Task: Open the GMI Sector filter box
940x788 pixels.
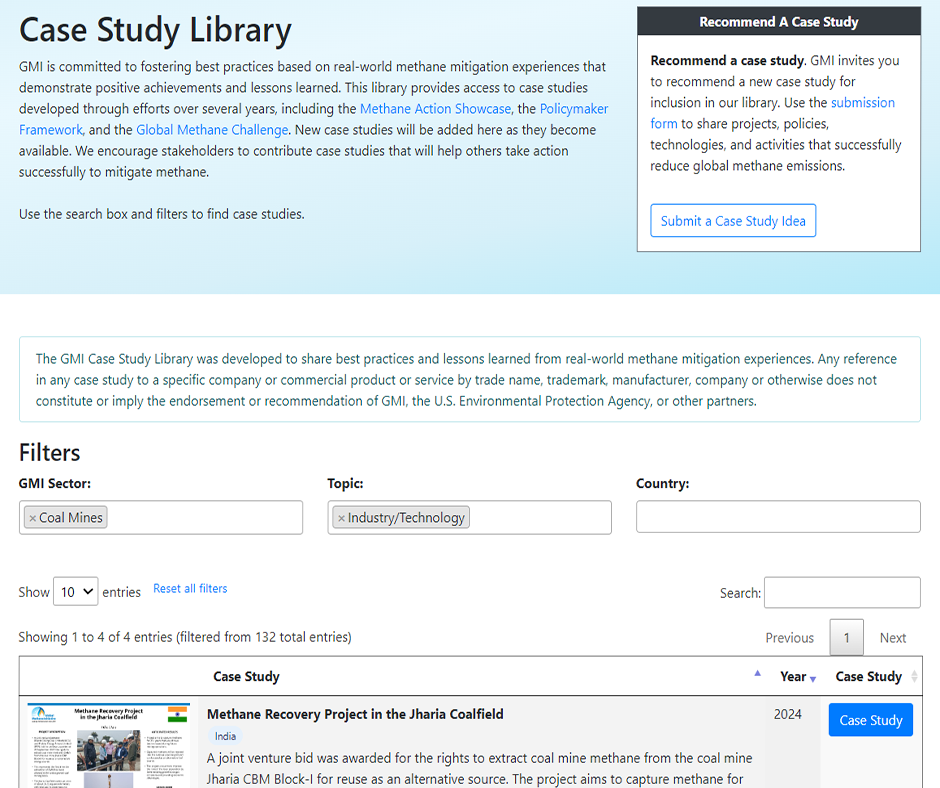Action: point(200,518)
